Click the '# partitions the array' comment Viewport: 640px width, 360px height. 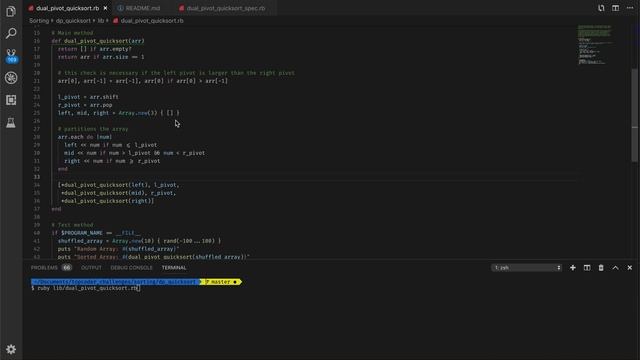click(x=93, y=129)
